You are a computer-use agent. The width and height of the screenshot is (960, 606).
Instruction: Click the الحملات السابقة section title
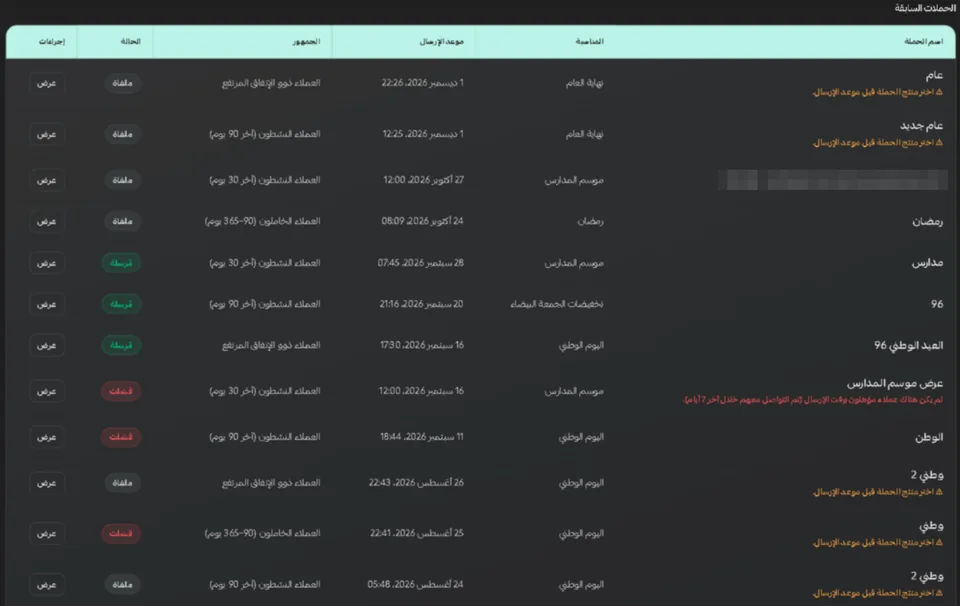point(924,8)
